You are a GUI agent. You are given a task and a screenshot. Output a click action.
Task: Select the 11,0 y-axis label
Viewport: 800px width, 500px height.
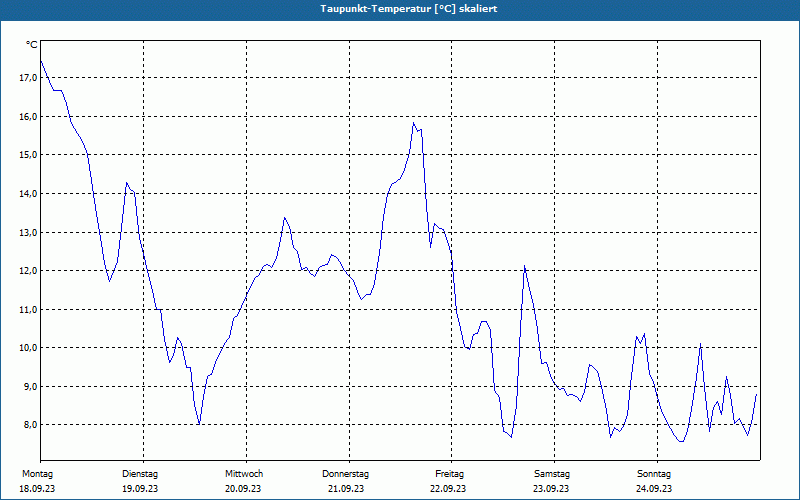[x=29, y=309]
